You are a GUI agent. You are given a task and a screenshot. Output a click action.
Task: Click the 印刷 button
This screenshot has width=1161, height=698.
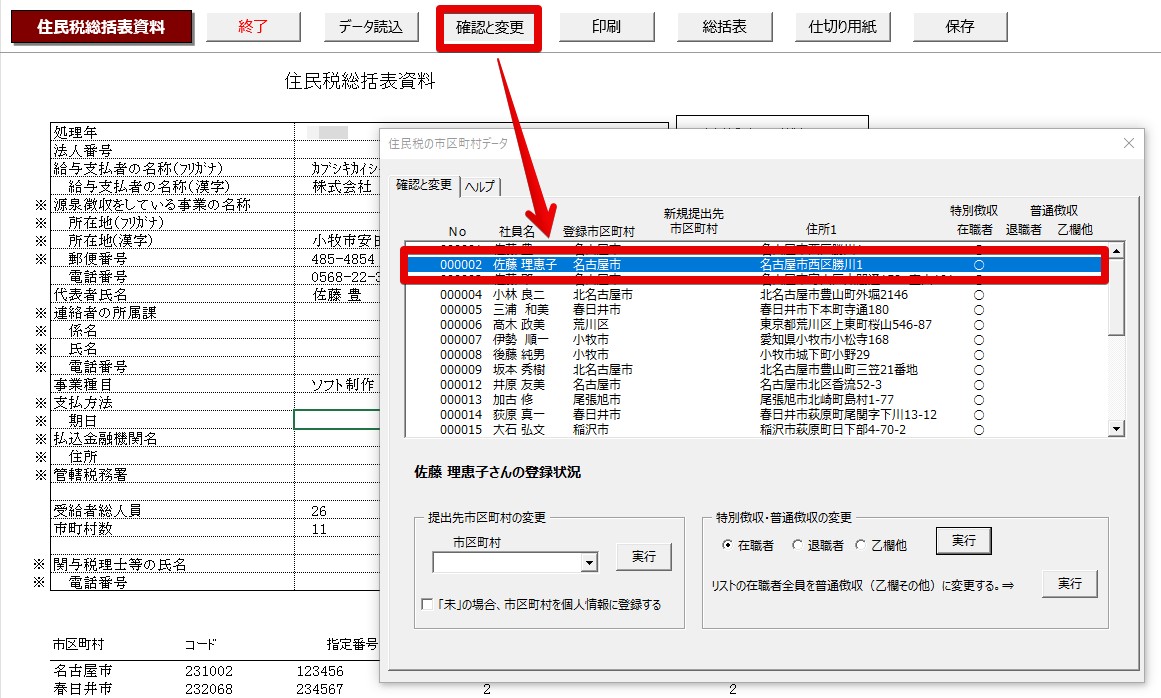606,27
